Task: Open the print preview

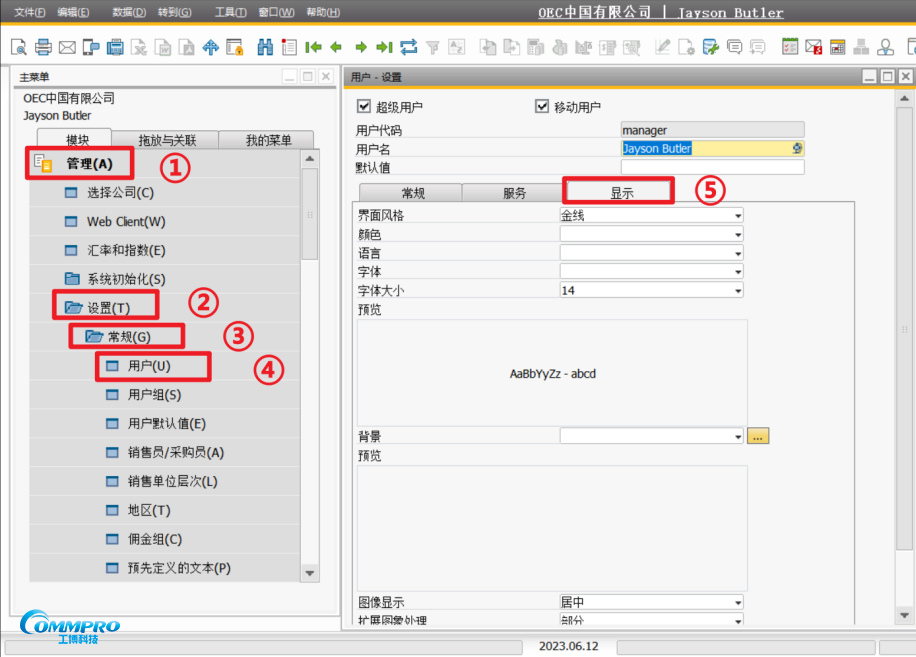Action: tap(17, 47)
